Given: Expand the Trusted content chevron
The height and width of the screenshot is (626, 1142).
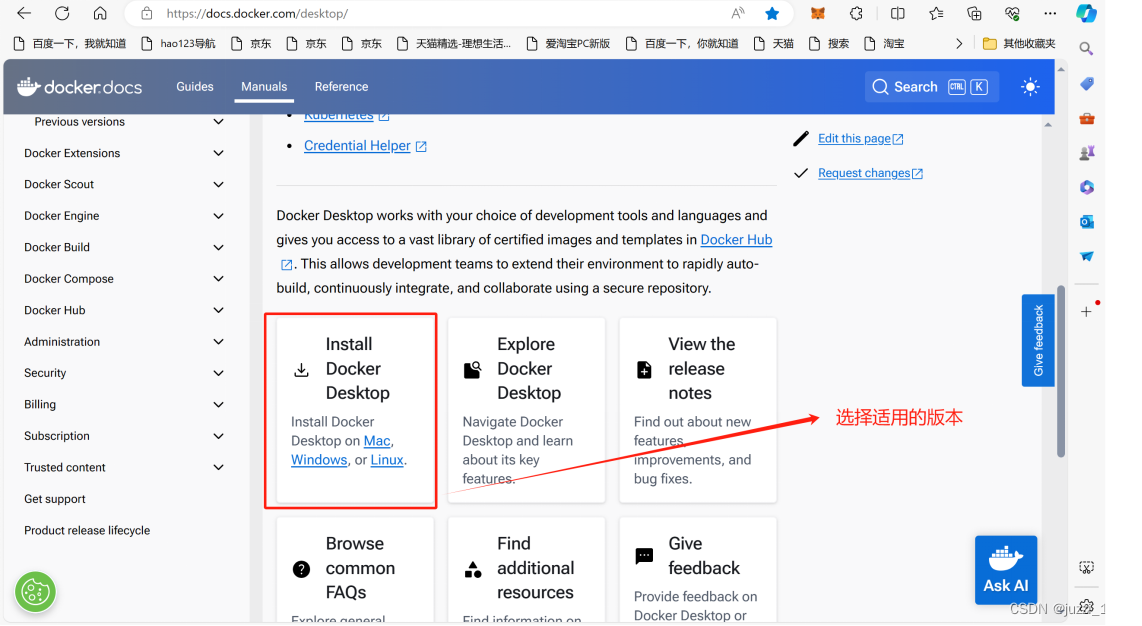Looking at the screenshot, I should [218, 467].
